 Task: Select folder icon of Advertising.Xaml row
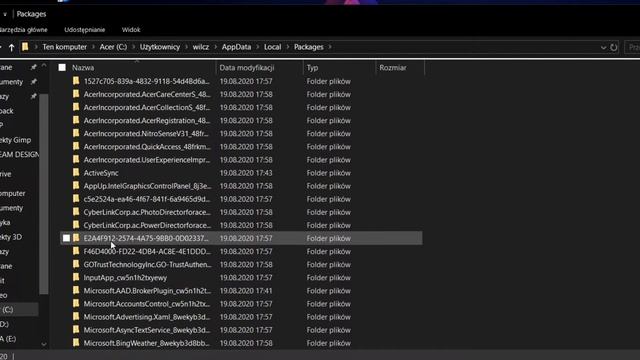pyautogui.click(x=76, y=316)
